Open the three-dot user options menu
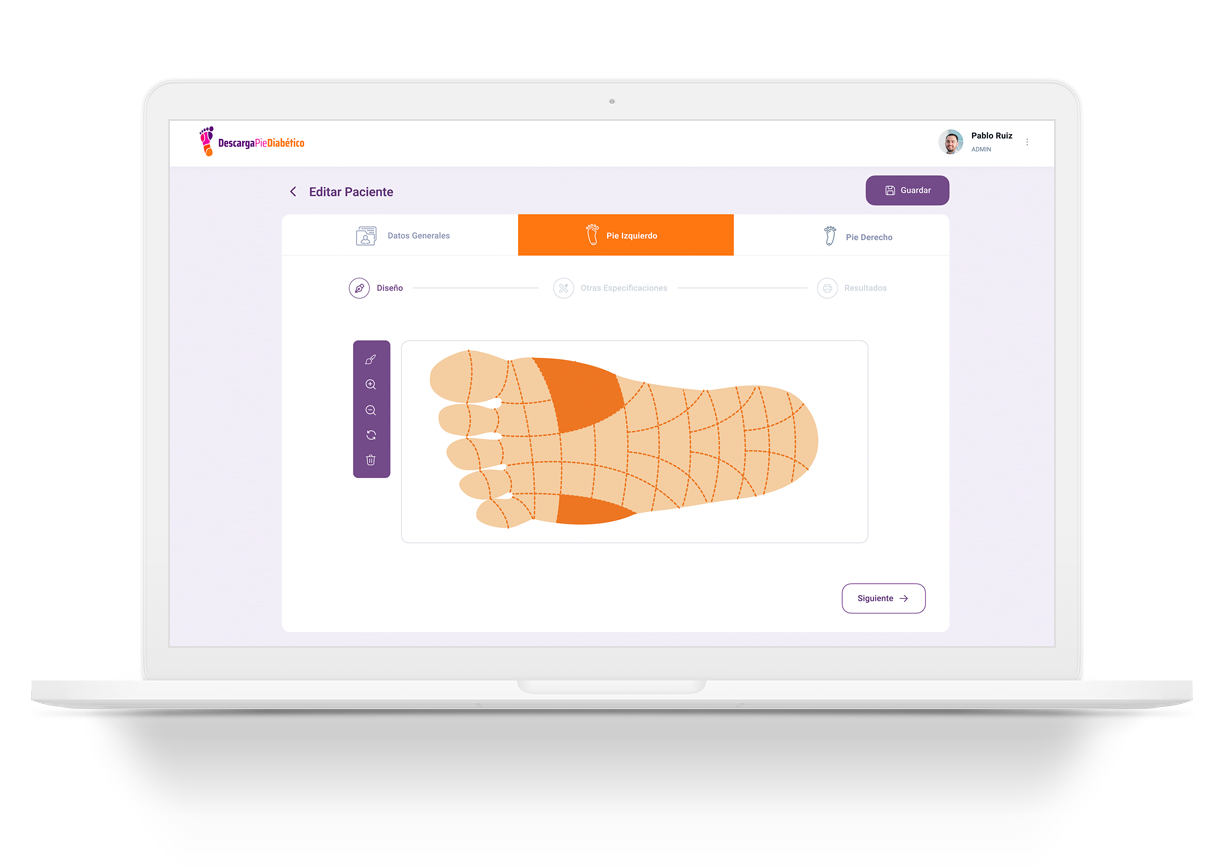 1027,142
